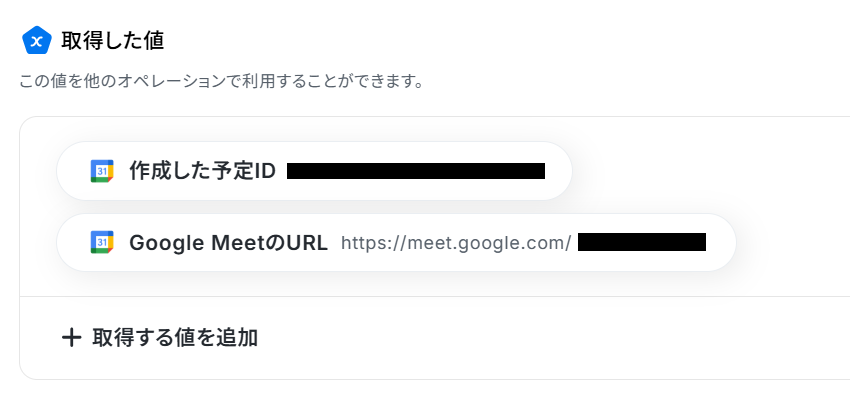The image size is (850, 416).
Task: Select the Google MeetのURL label
Action: [228, 242]
